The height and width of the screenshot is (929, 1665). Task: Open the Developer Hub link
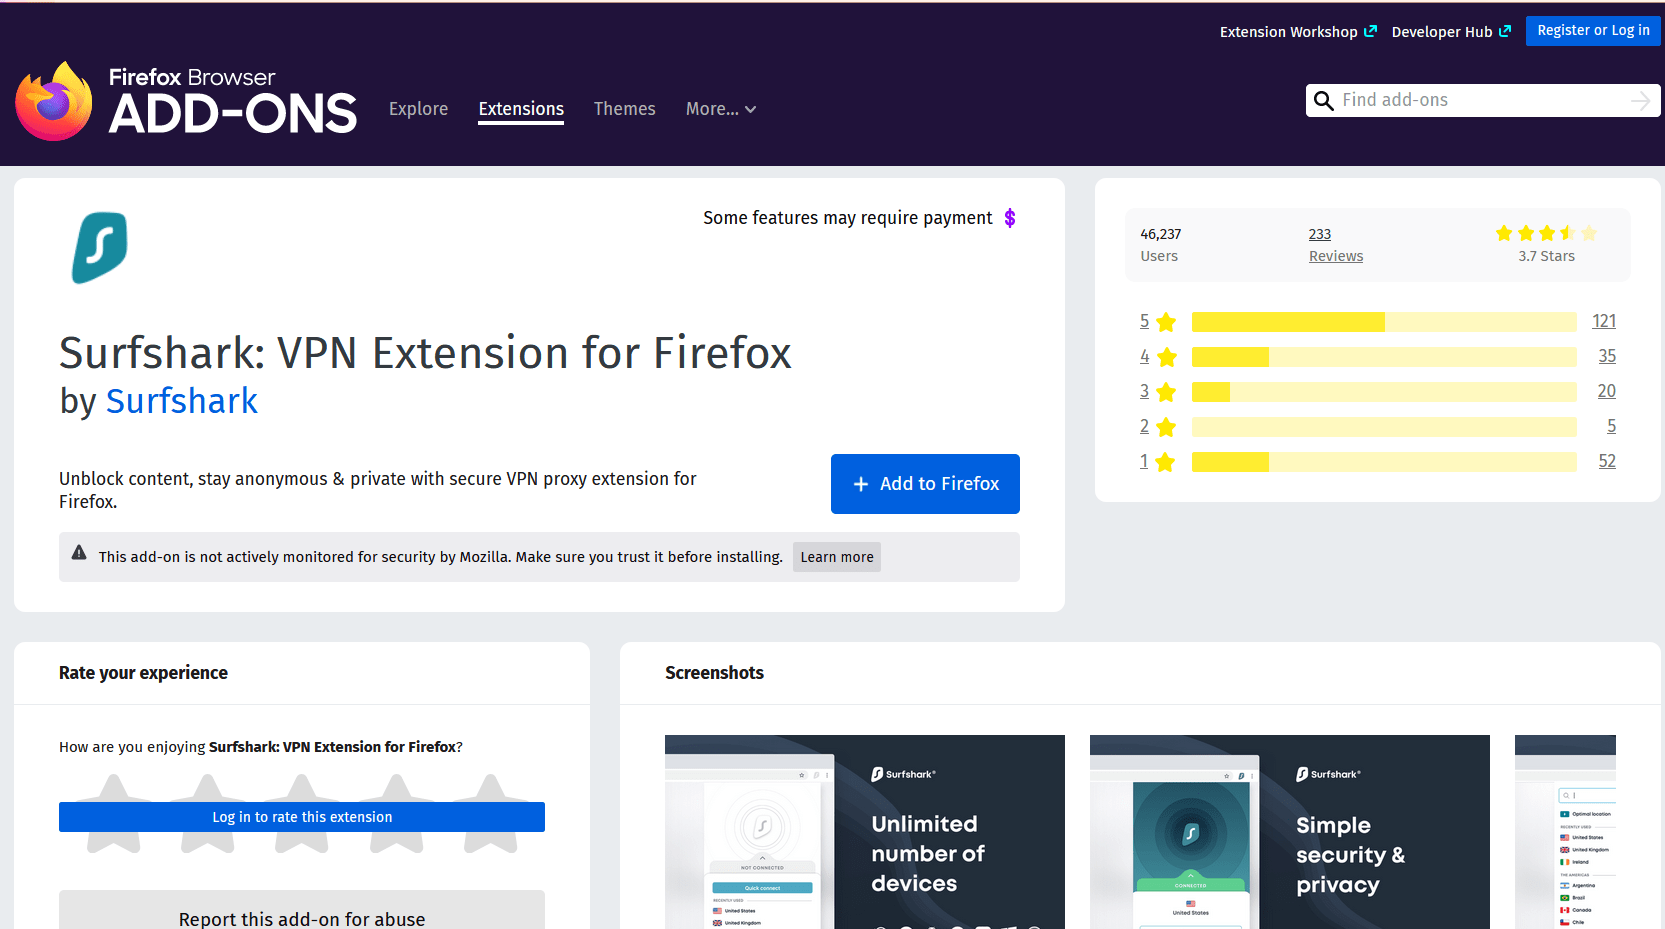tap(1451, 32)
